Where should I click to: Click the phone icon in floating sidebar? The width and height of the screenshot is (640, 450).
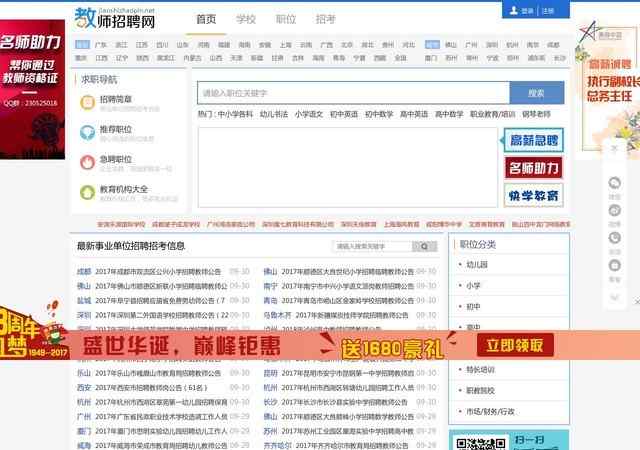click(615, 238)
